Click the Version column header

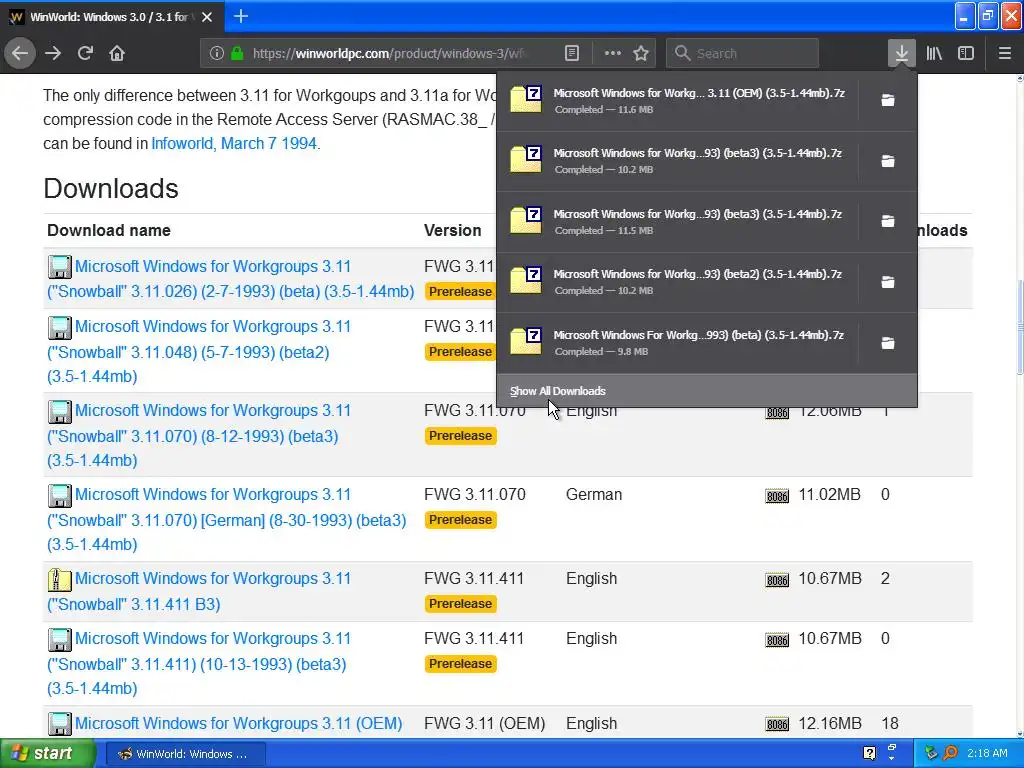coord(453,230)
